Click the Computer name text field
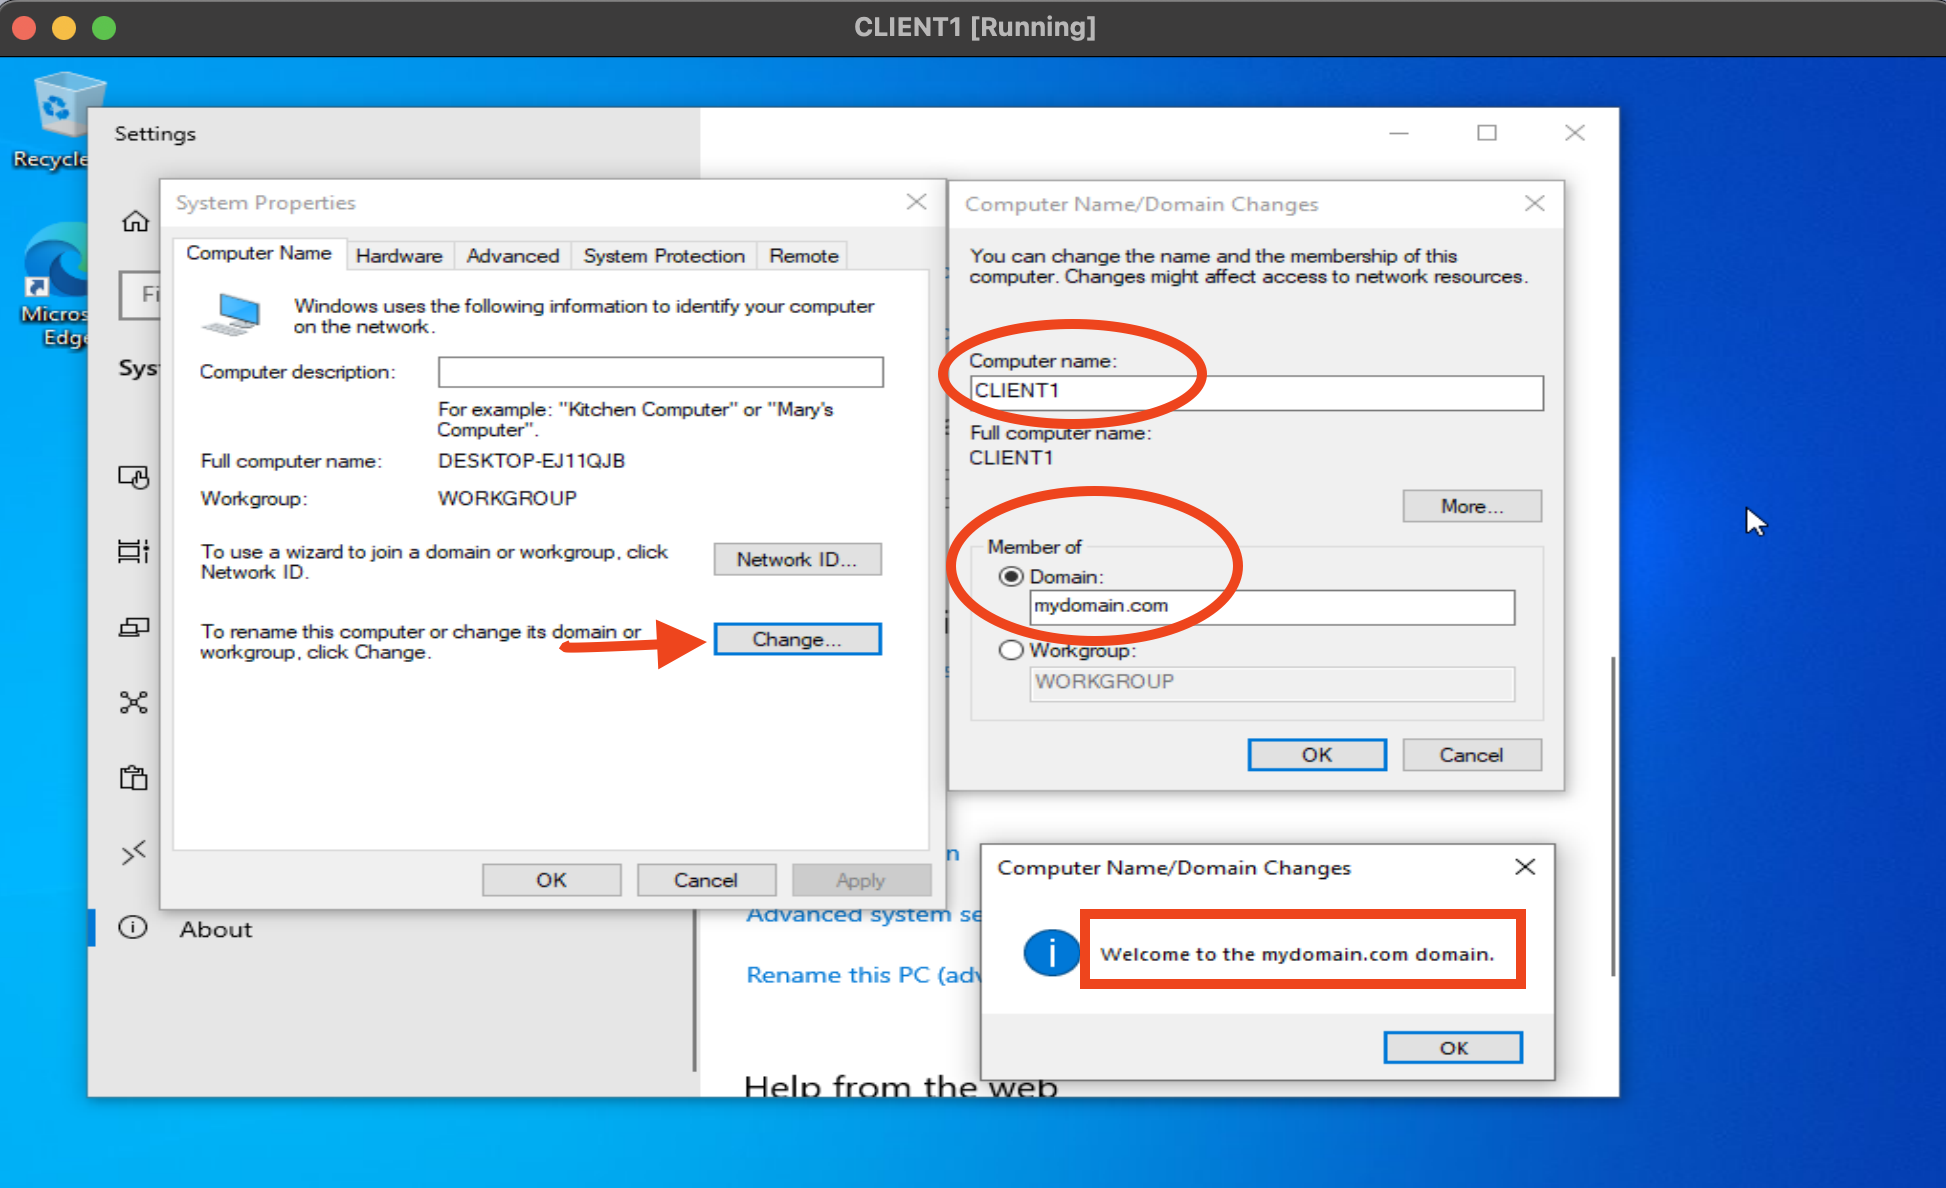 tap(1255, 392)
